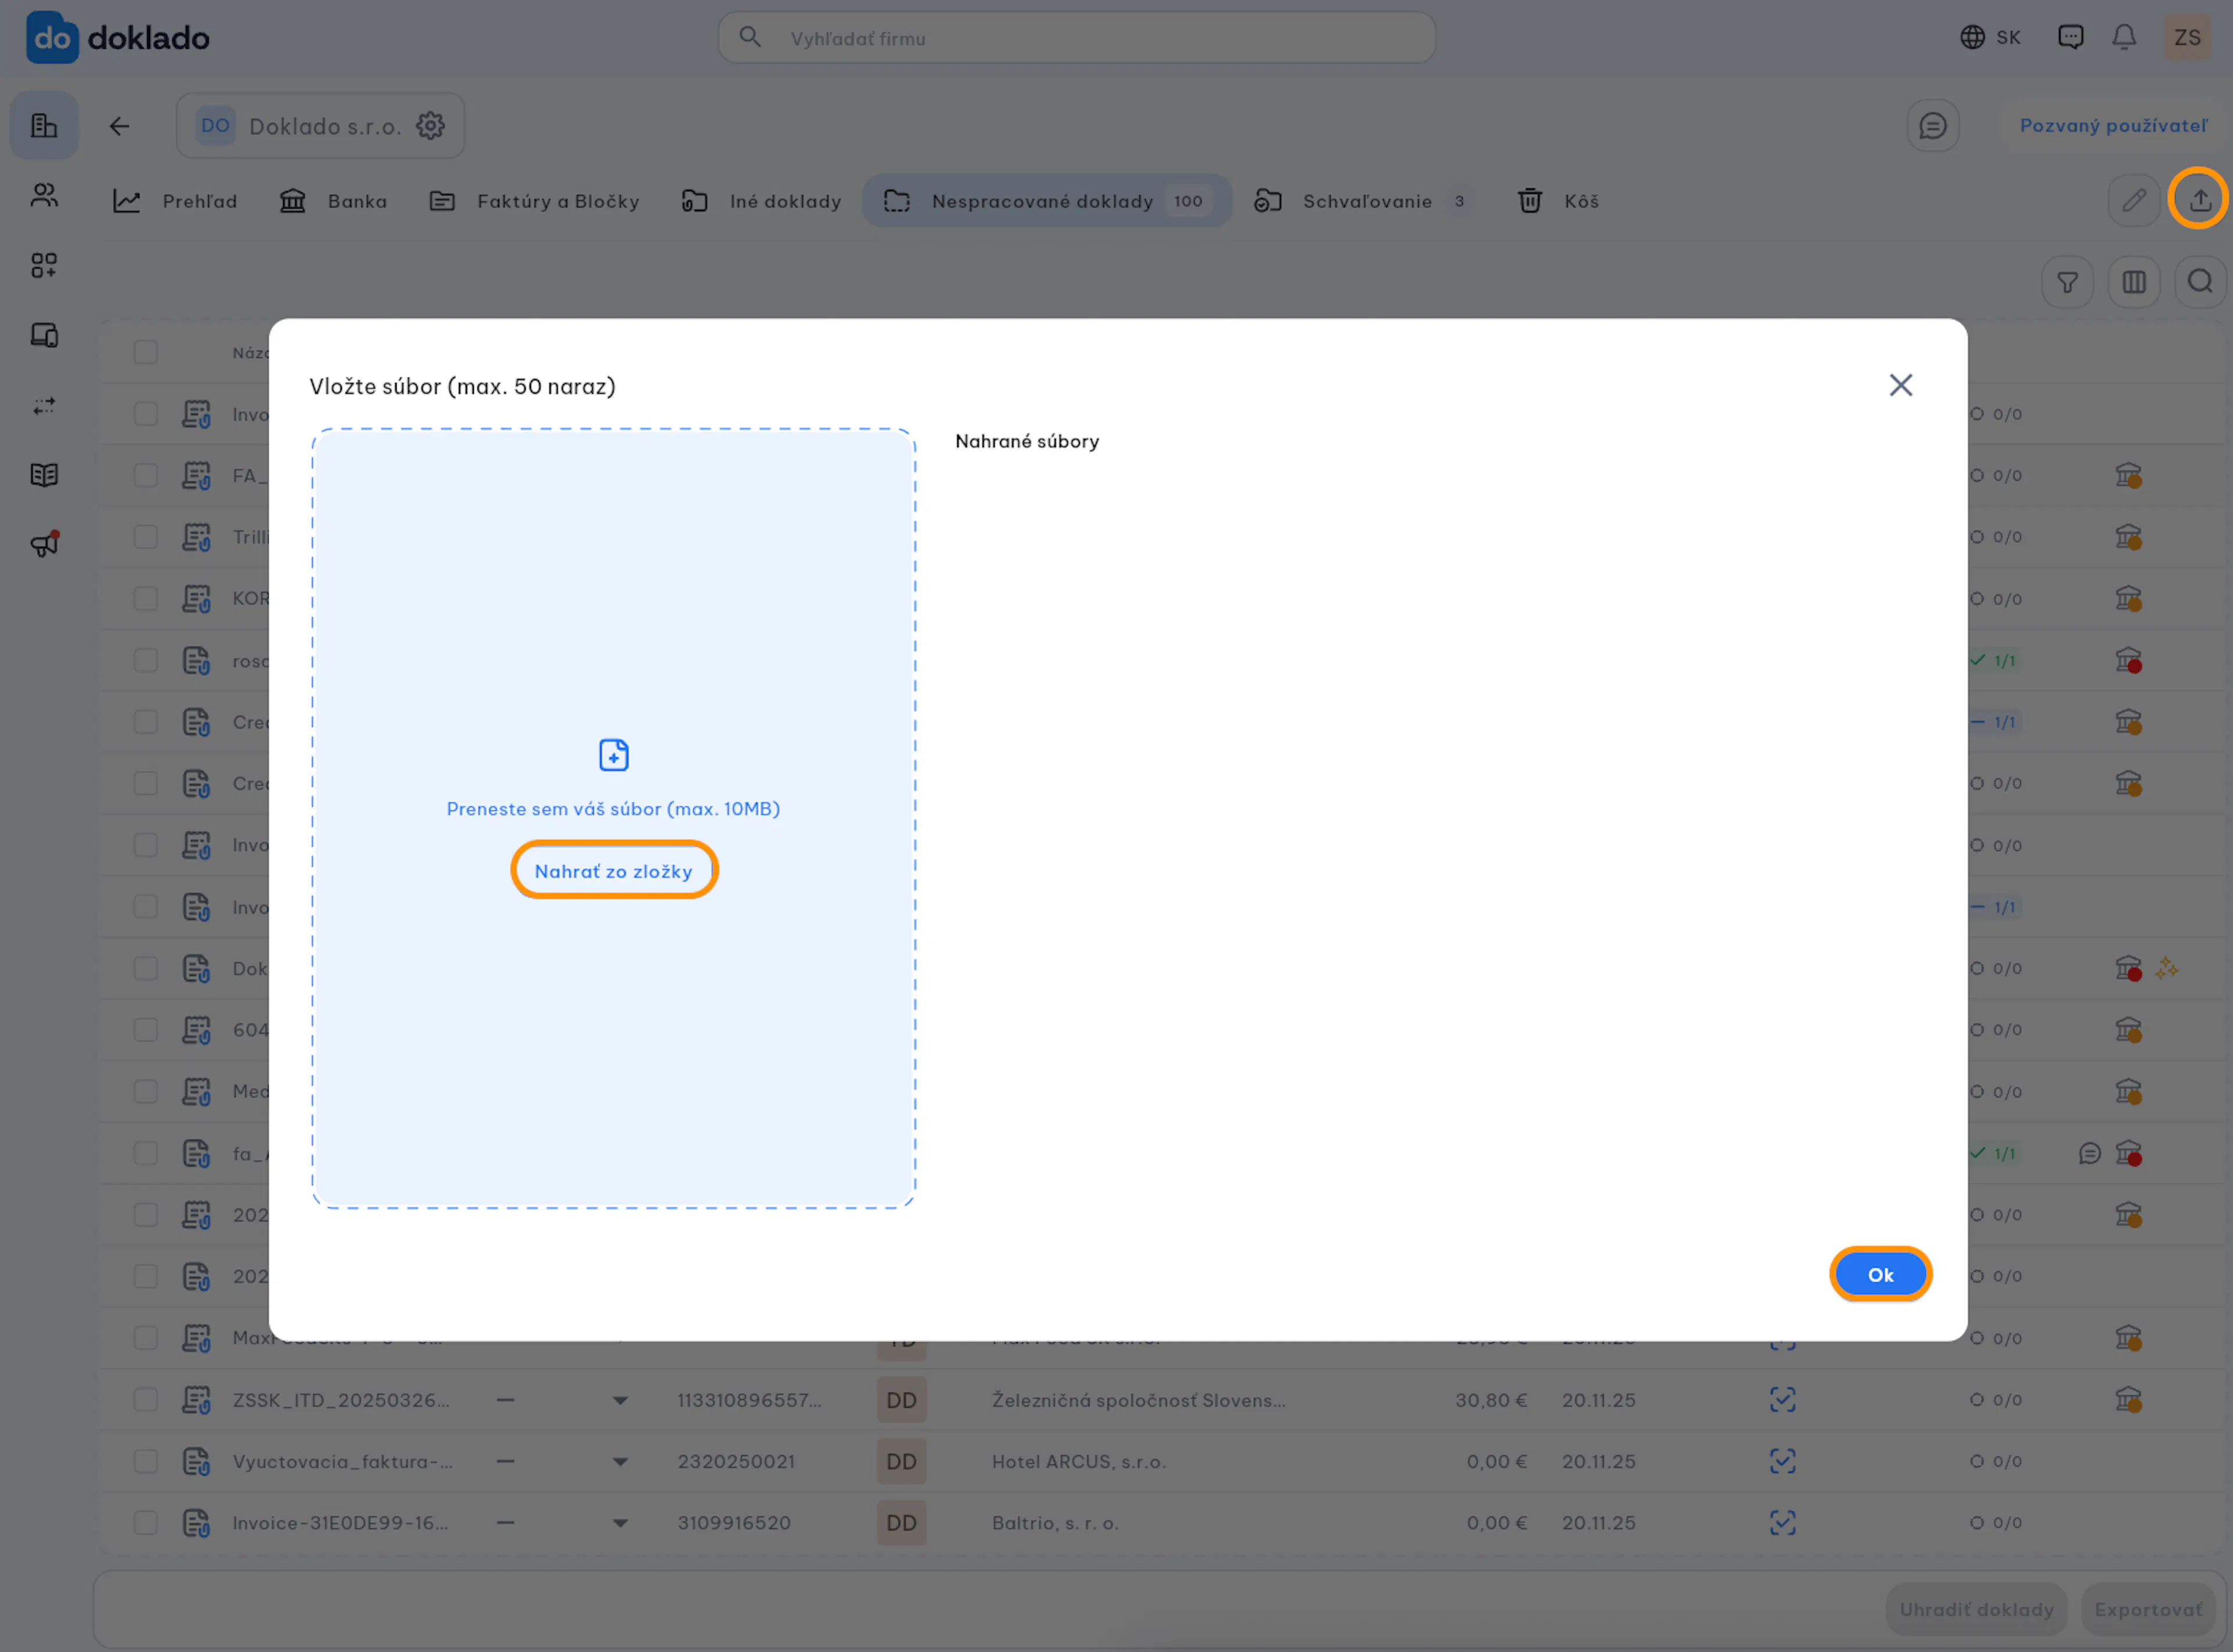Click the pencil edit icon
2233x1652 pixels.
[2134, 201]
